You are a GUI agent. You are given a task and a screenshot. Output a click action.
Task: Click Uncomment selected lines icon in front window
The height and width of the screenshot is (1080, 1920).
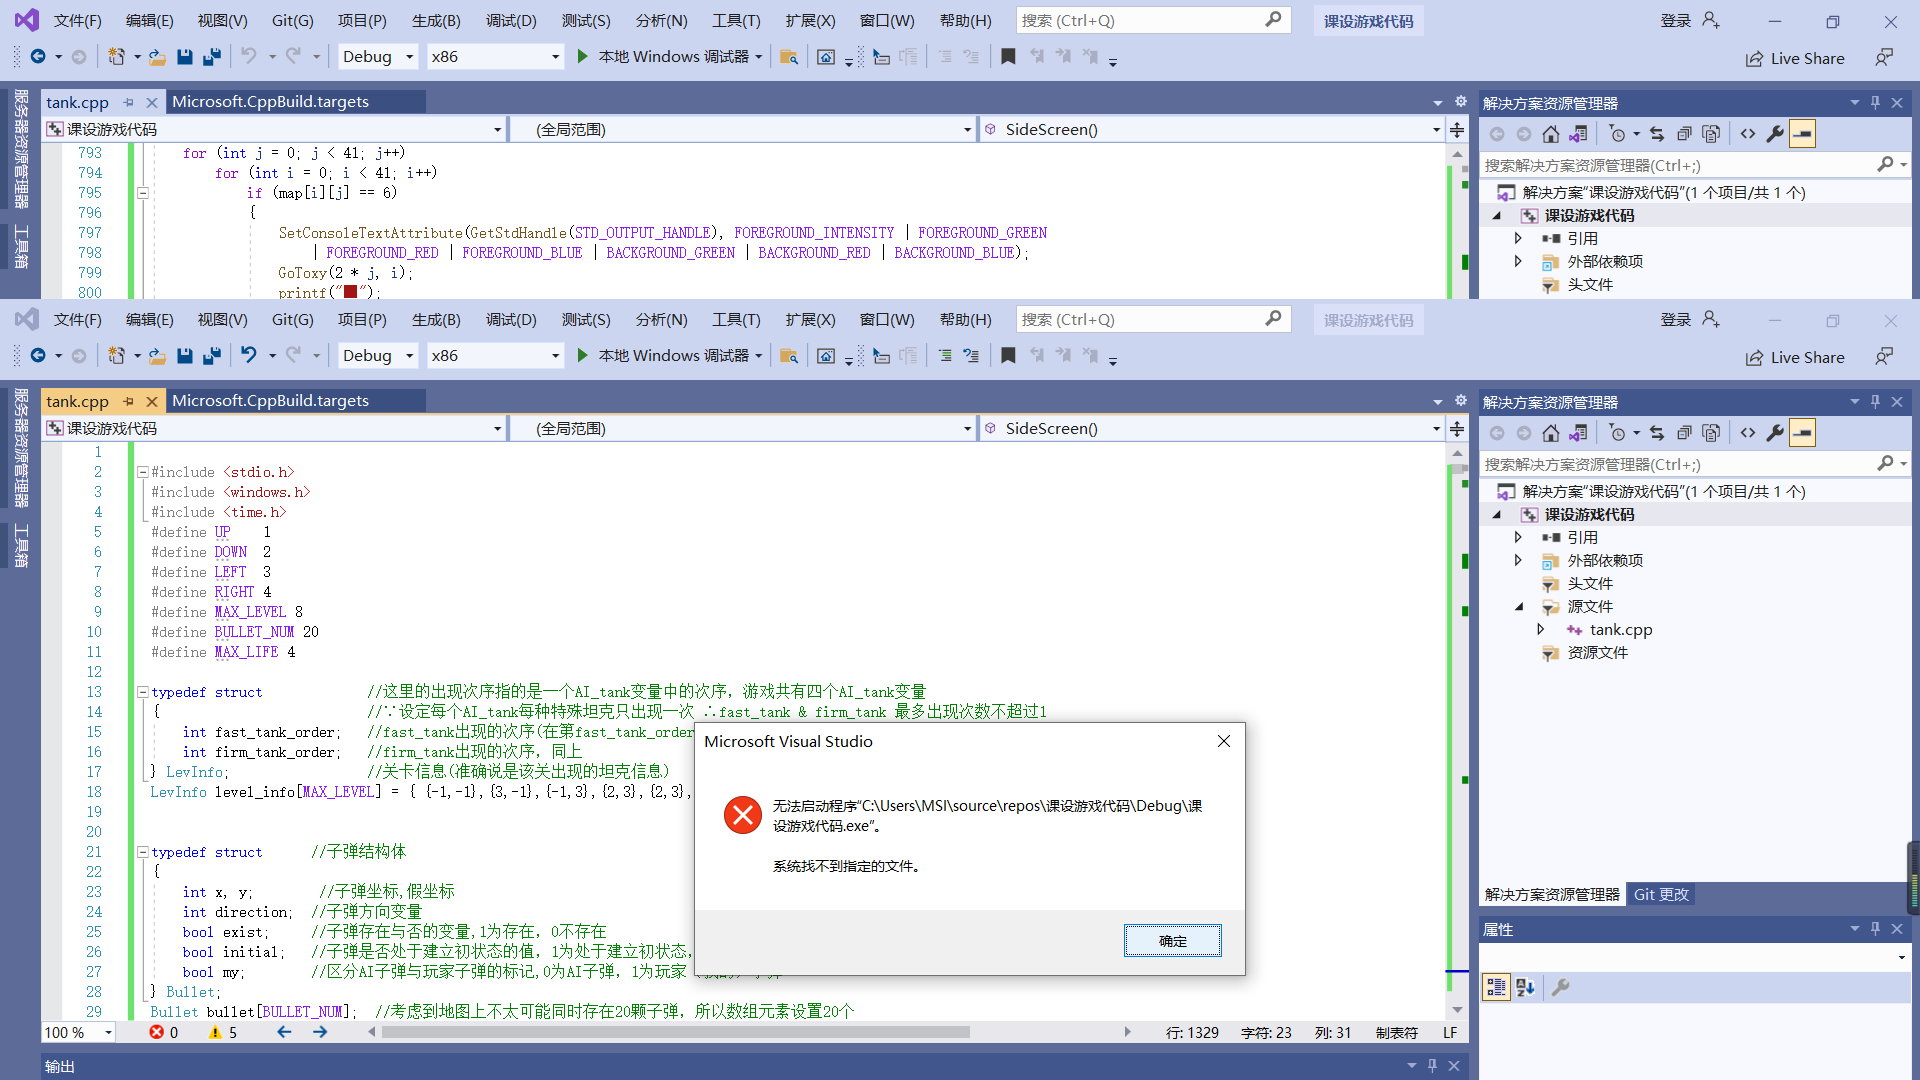point(971,356)
